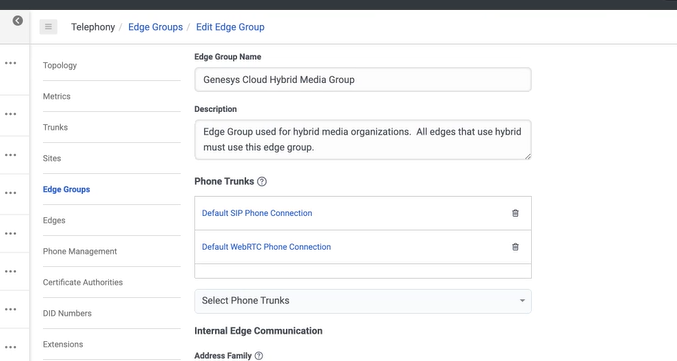
Task: Open bottom three-dot options menu
Action: (10, 347)
